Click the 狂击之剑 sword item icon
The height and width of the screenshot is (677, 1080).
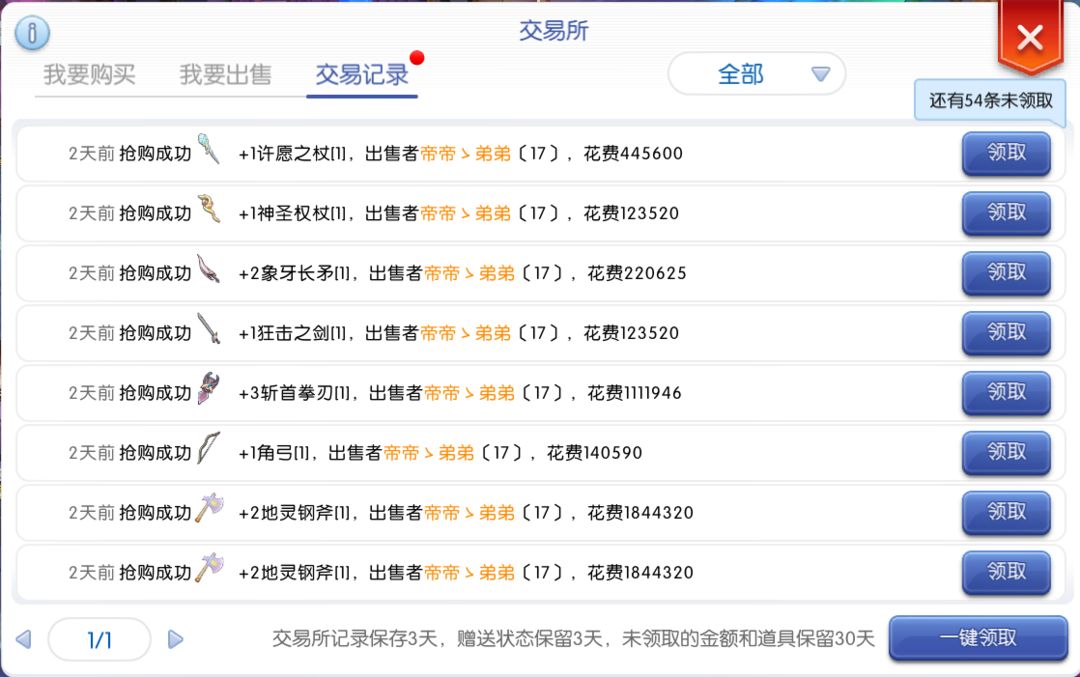click(x=209, y=329)
